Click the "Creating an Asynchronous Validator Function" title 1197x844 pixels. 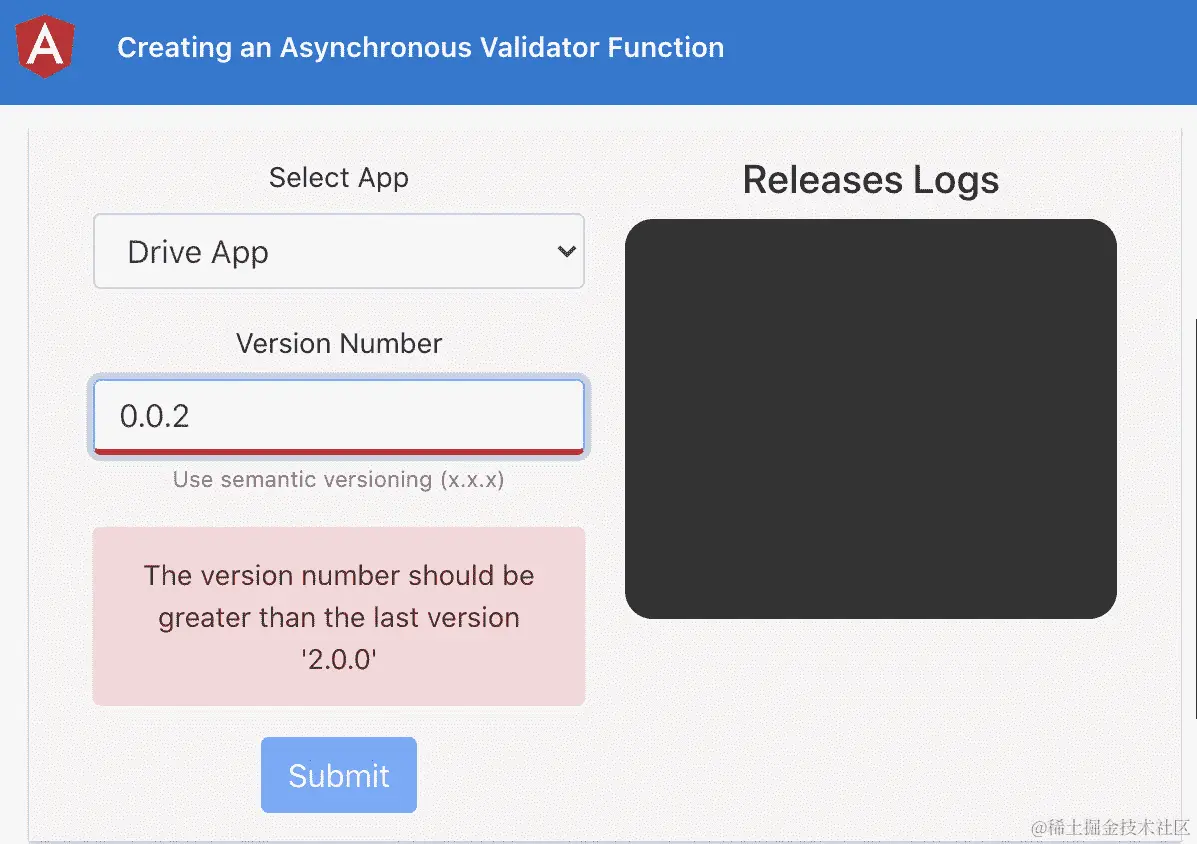point(421,47)
